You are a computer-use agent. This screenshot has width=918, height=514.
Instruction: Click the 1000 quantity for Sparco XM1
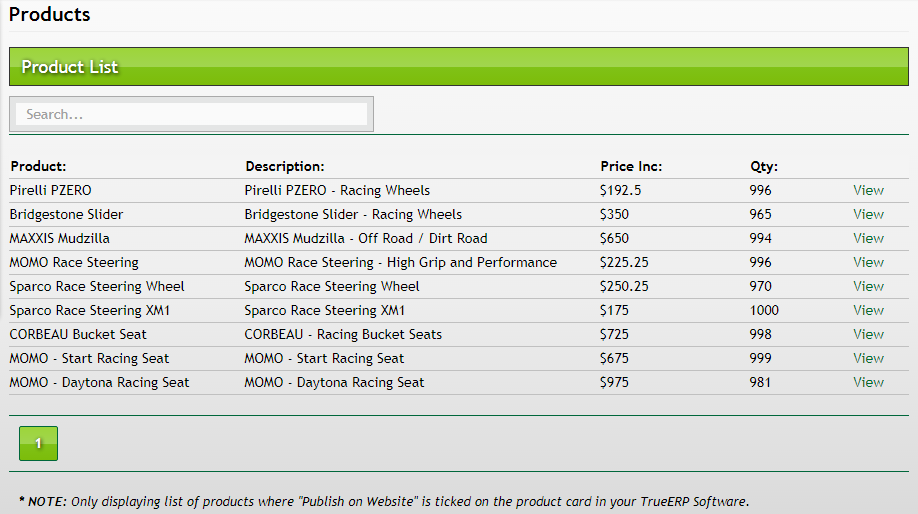point(765,310)
